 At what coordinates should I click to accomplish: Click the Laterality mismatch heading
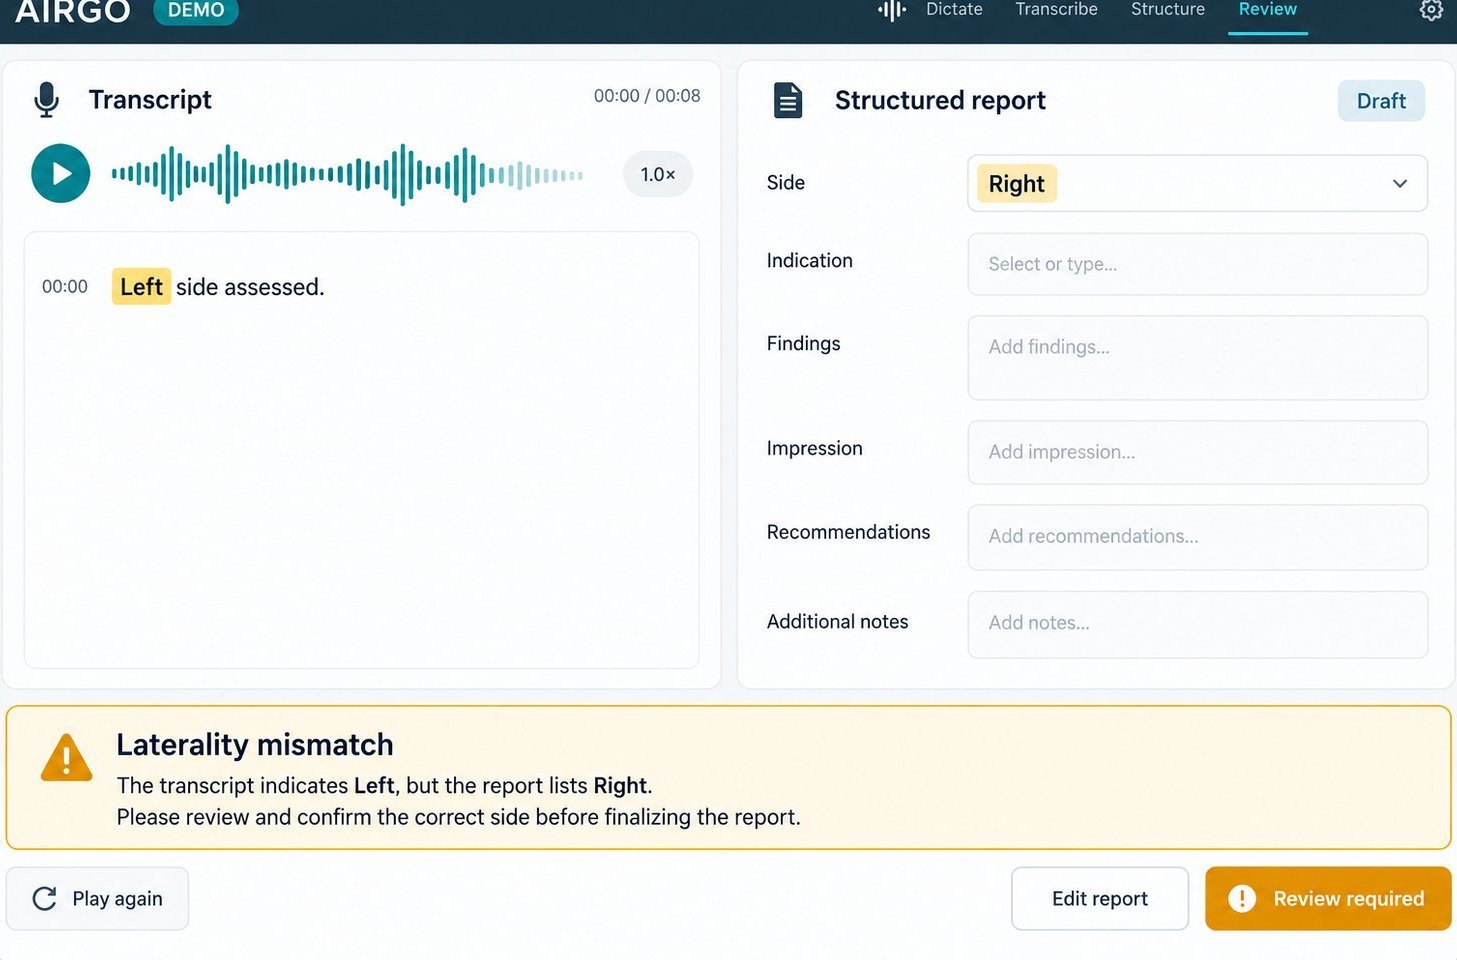pyautogui.click(x=255, y=745)
